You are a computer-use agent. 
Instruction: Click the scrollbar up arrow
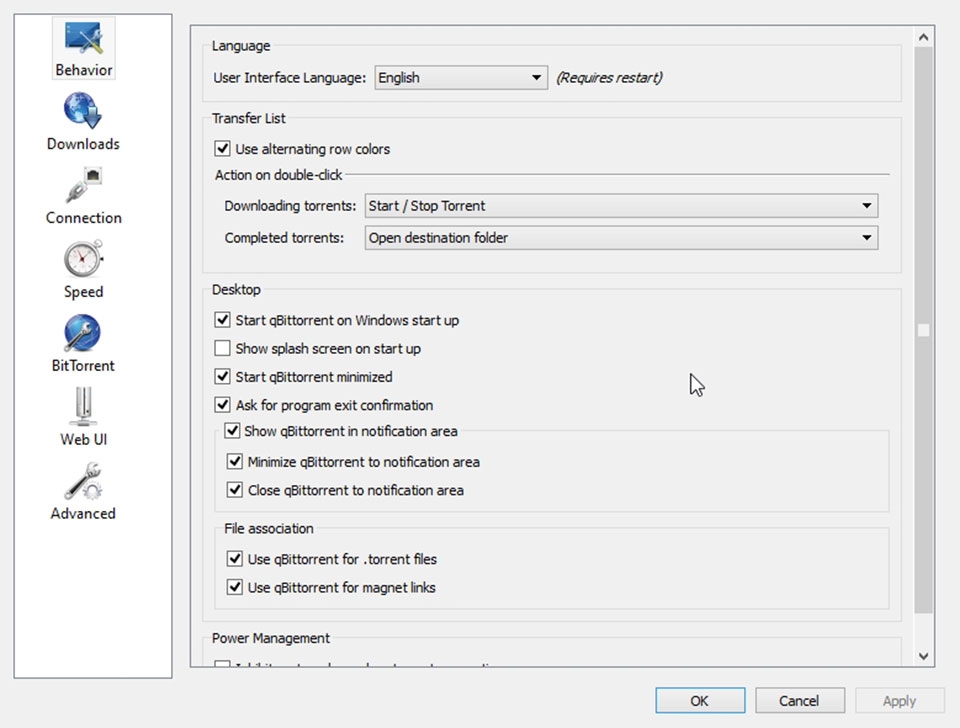tap(923, 37)
